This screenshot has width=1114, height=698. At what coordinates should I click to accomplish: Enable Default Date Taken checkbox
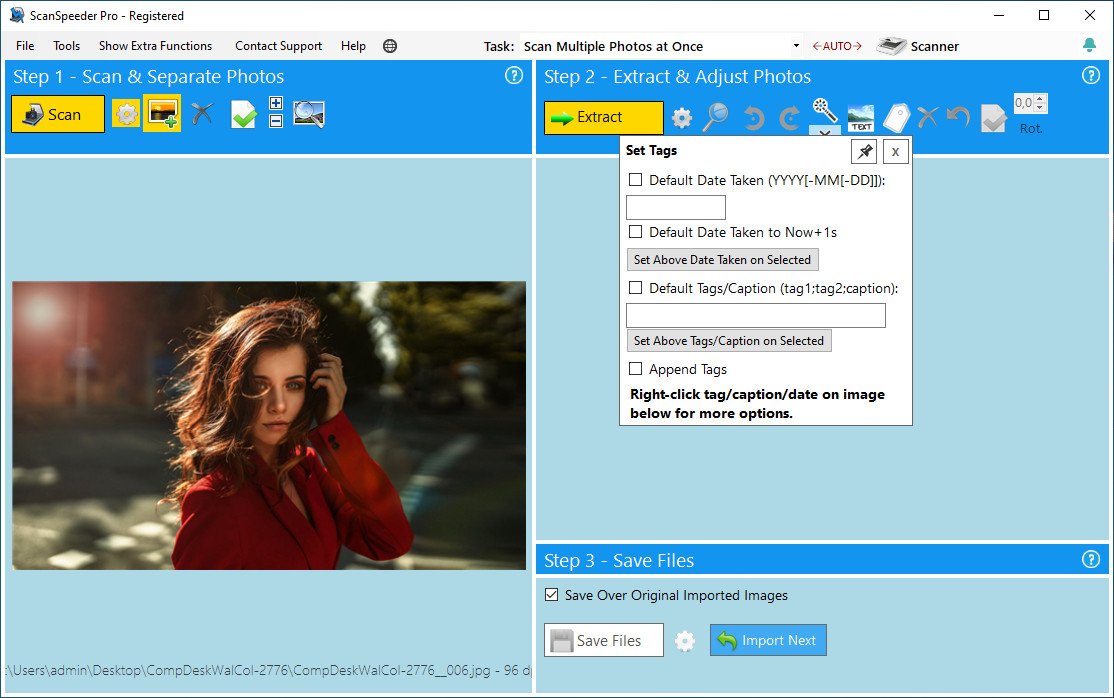click(x=635, y=180)
